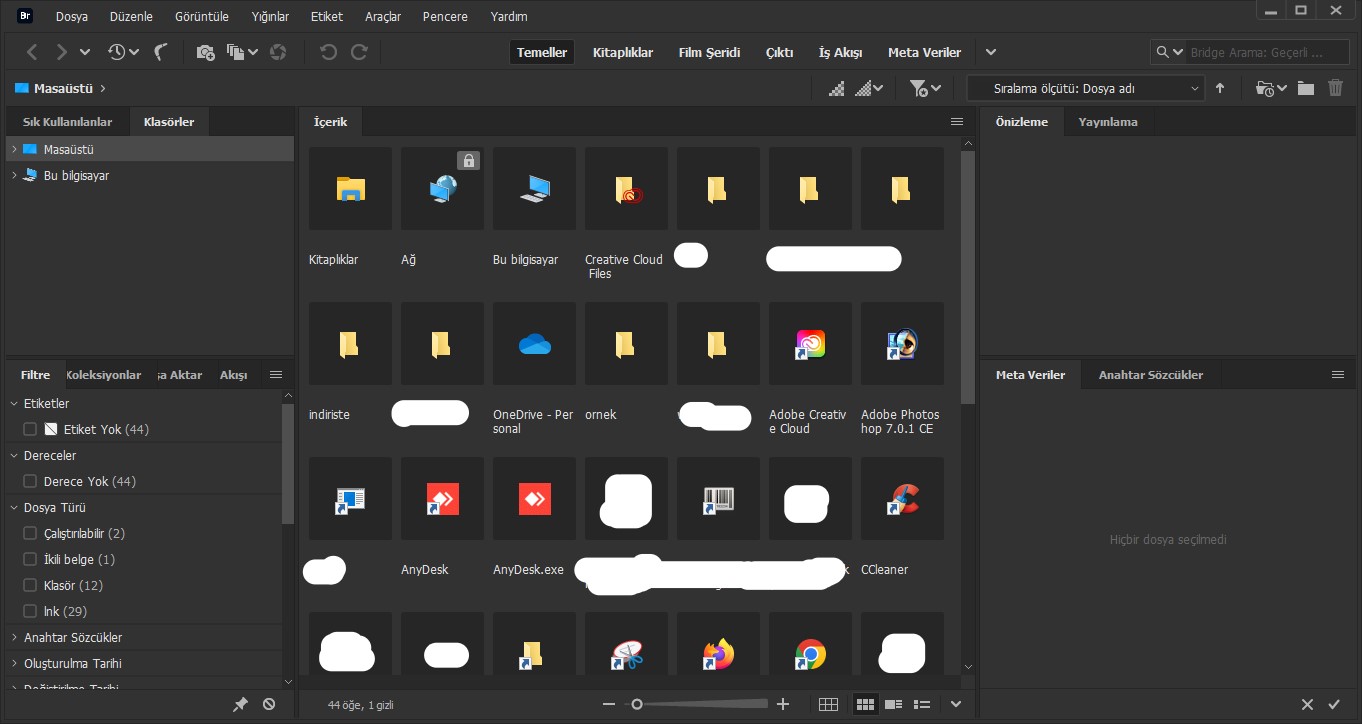Select the Kitaplıklar workspace
Image resolution: width=1362 pixels, height=724 pixels.
click(623, 52)
